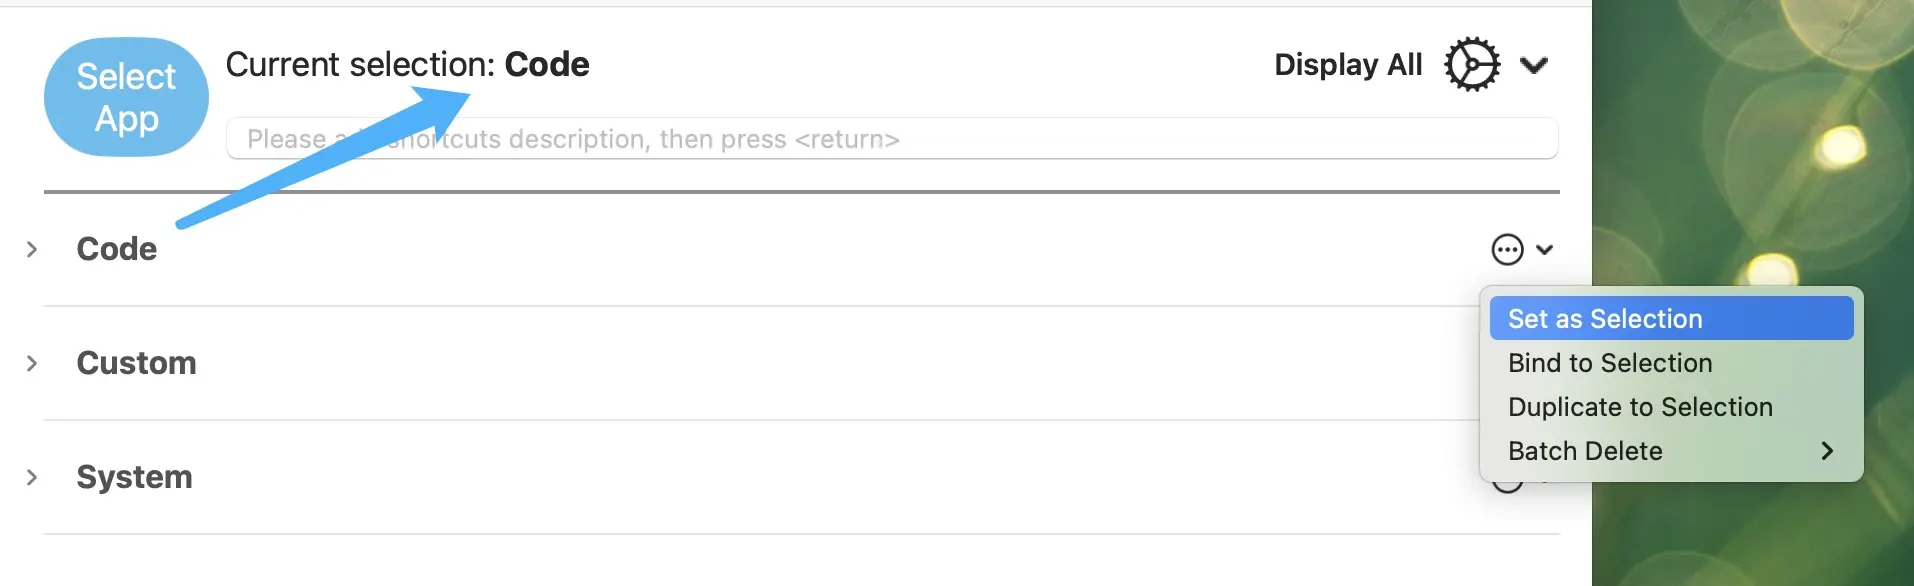Toggle the Code row options dropdown chevron
The width and height of the screenshot is (1914, 586).
point(1545,249)
